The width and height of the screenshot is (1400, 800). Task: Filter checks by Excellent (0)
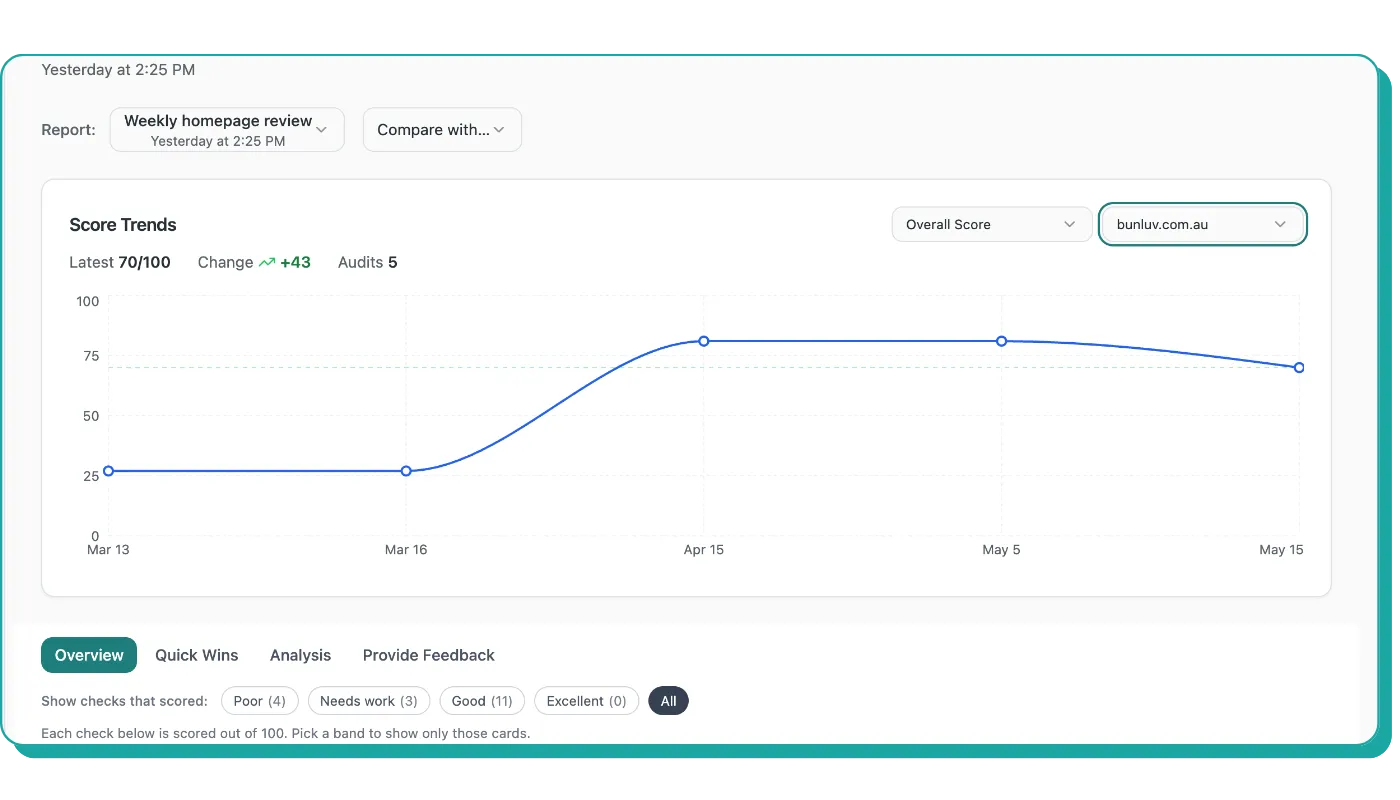[x=586, y=701]
